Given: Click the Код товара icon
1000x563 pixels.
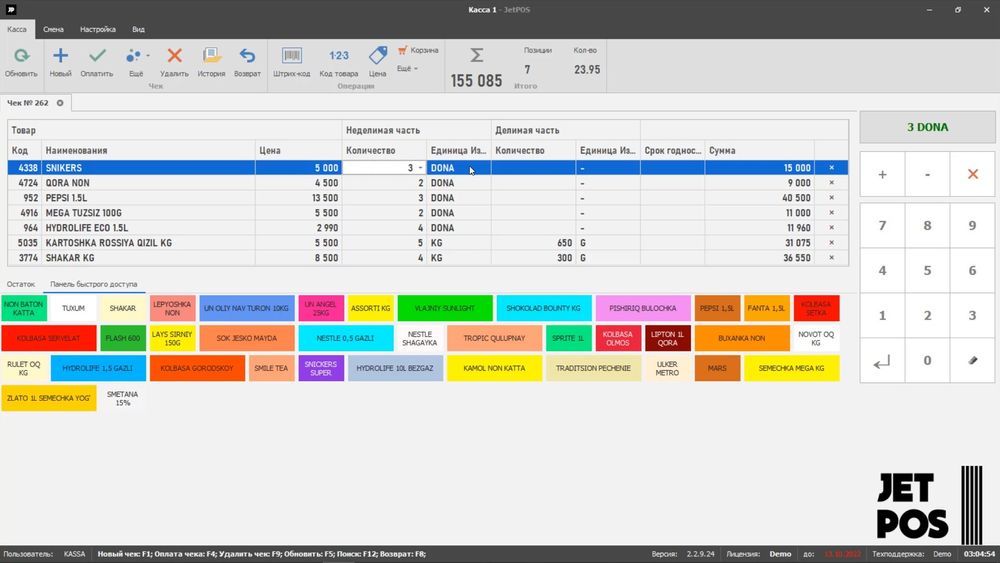Looking at the screenshot, I should click(x=339, y=56).
